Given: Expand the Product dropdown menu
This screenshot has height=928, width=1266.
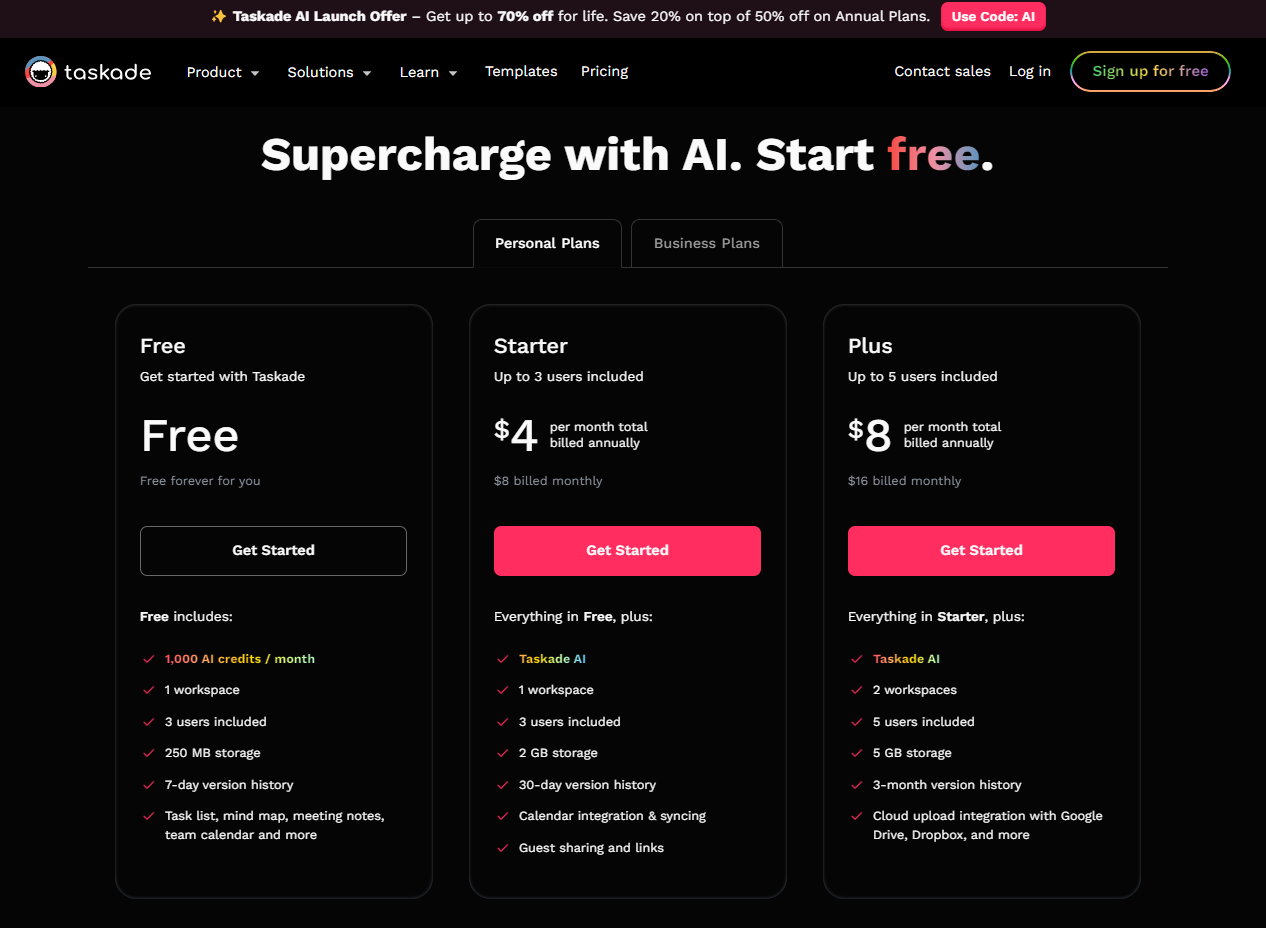Looking at the screenshot, I should 223,72.
